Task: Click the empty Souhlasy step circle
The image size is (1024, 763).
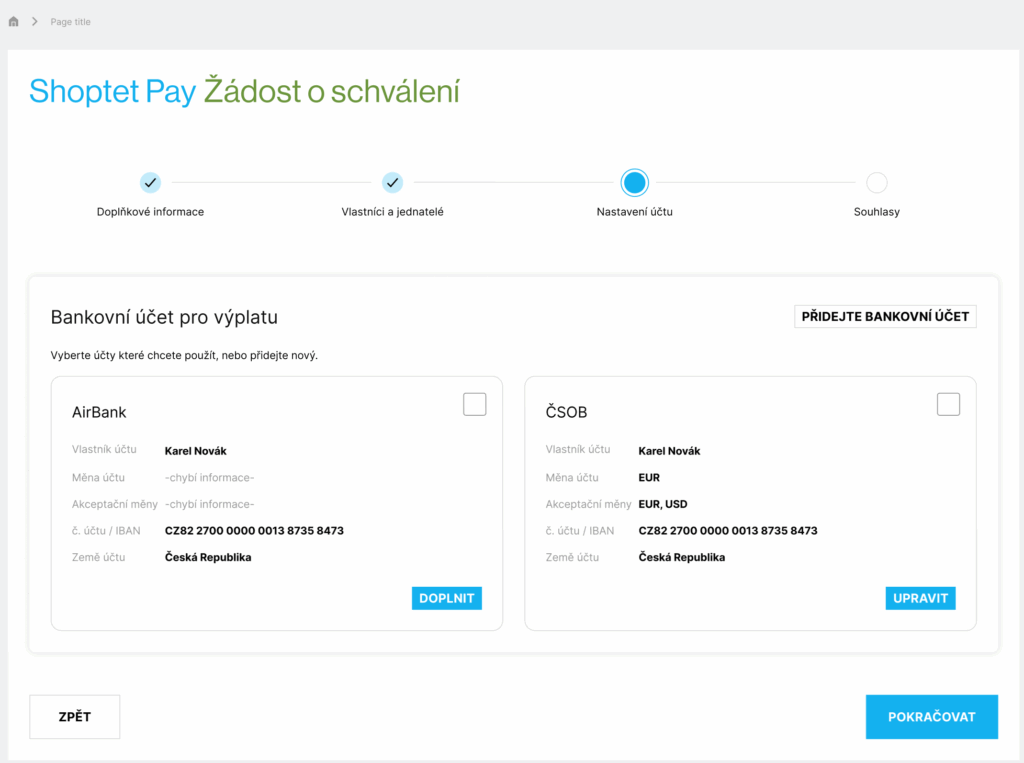Action: point(876,182)
